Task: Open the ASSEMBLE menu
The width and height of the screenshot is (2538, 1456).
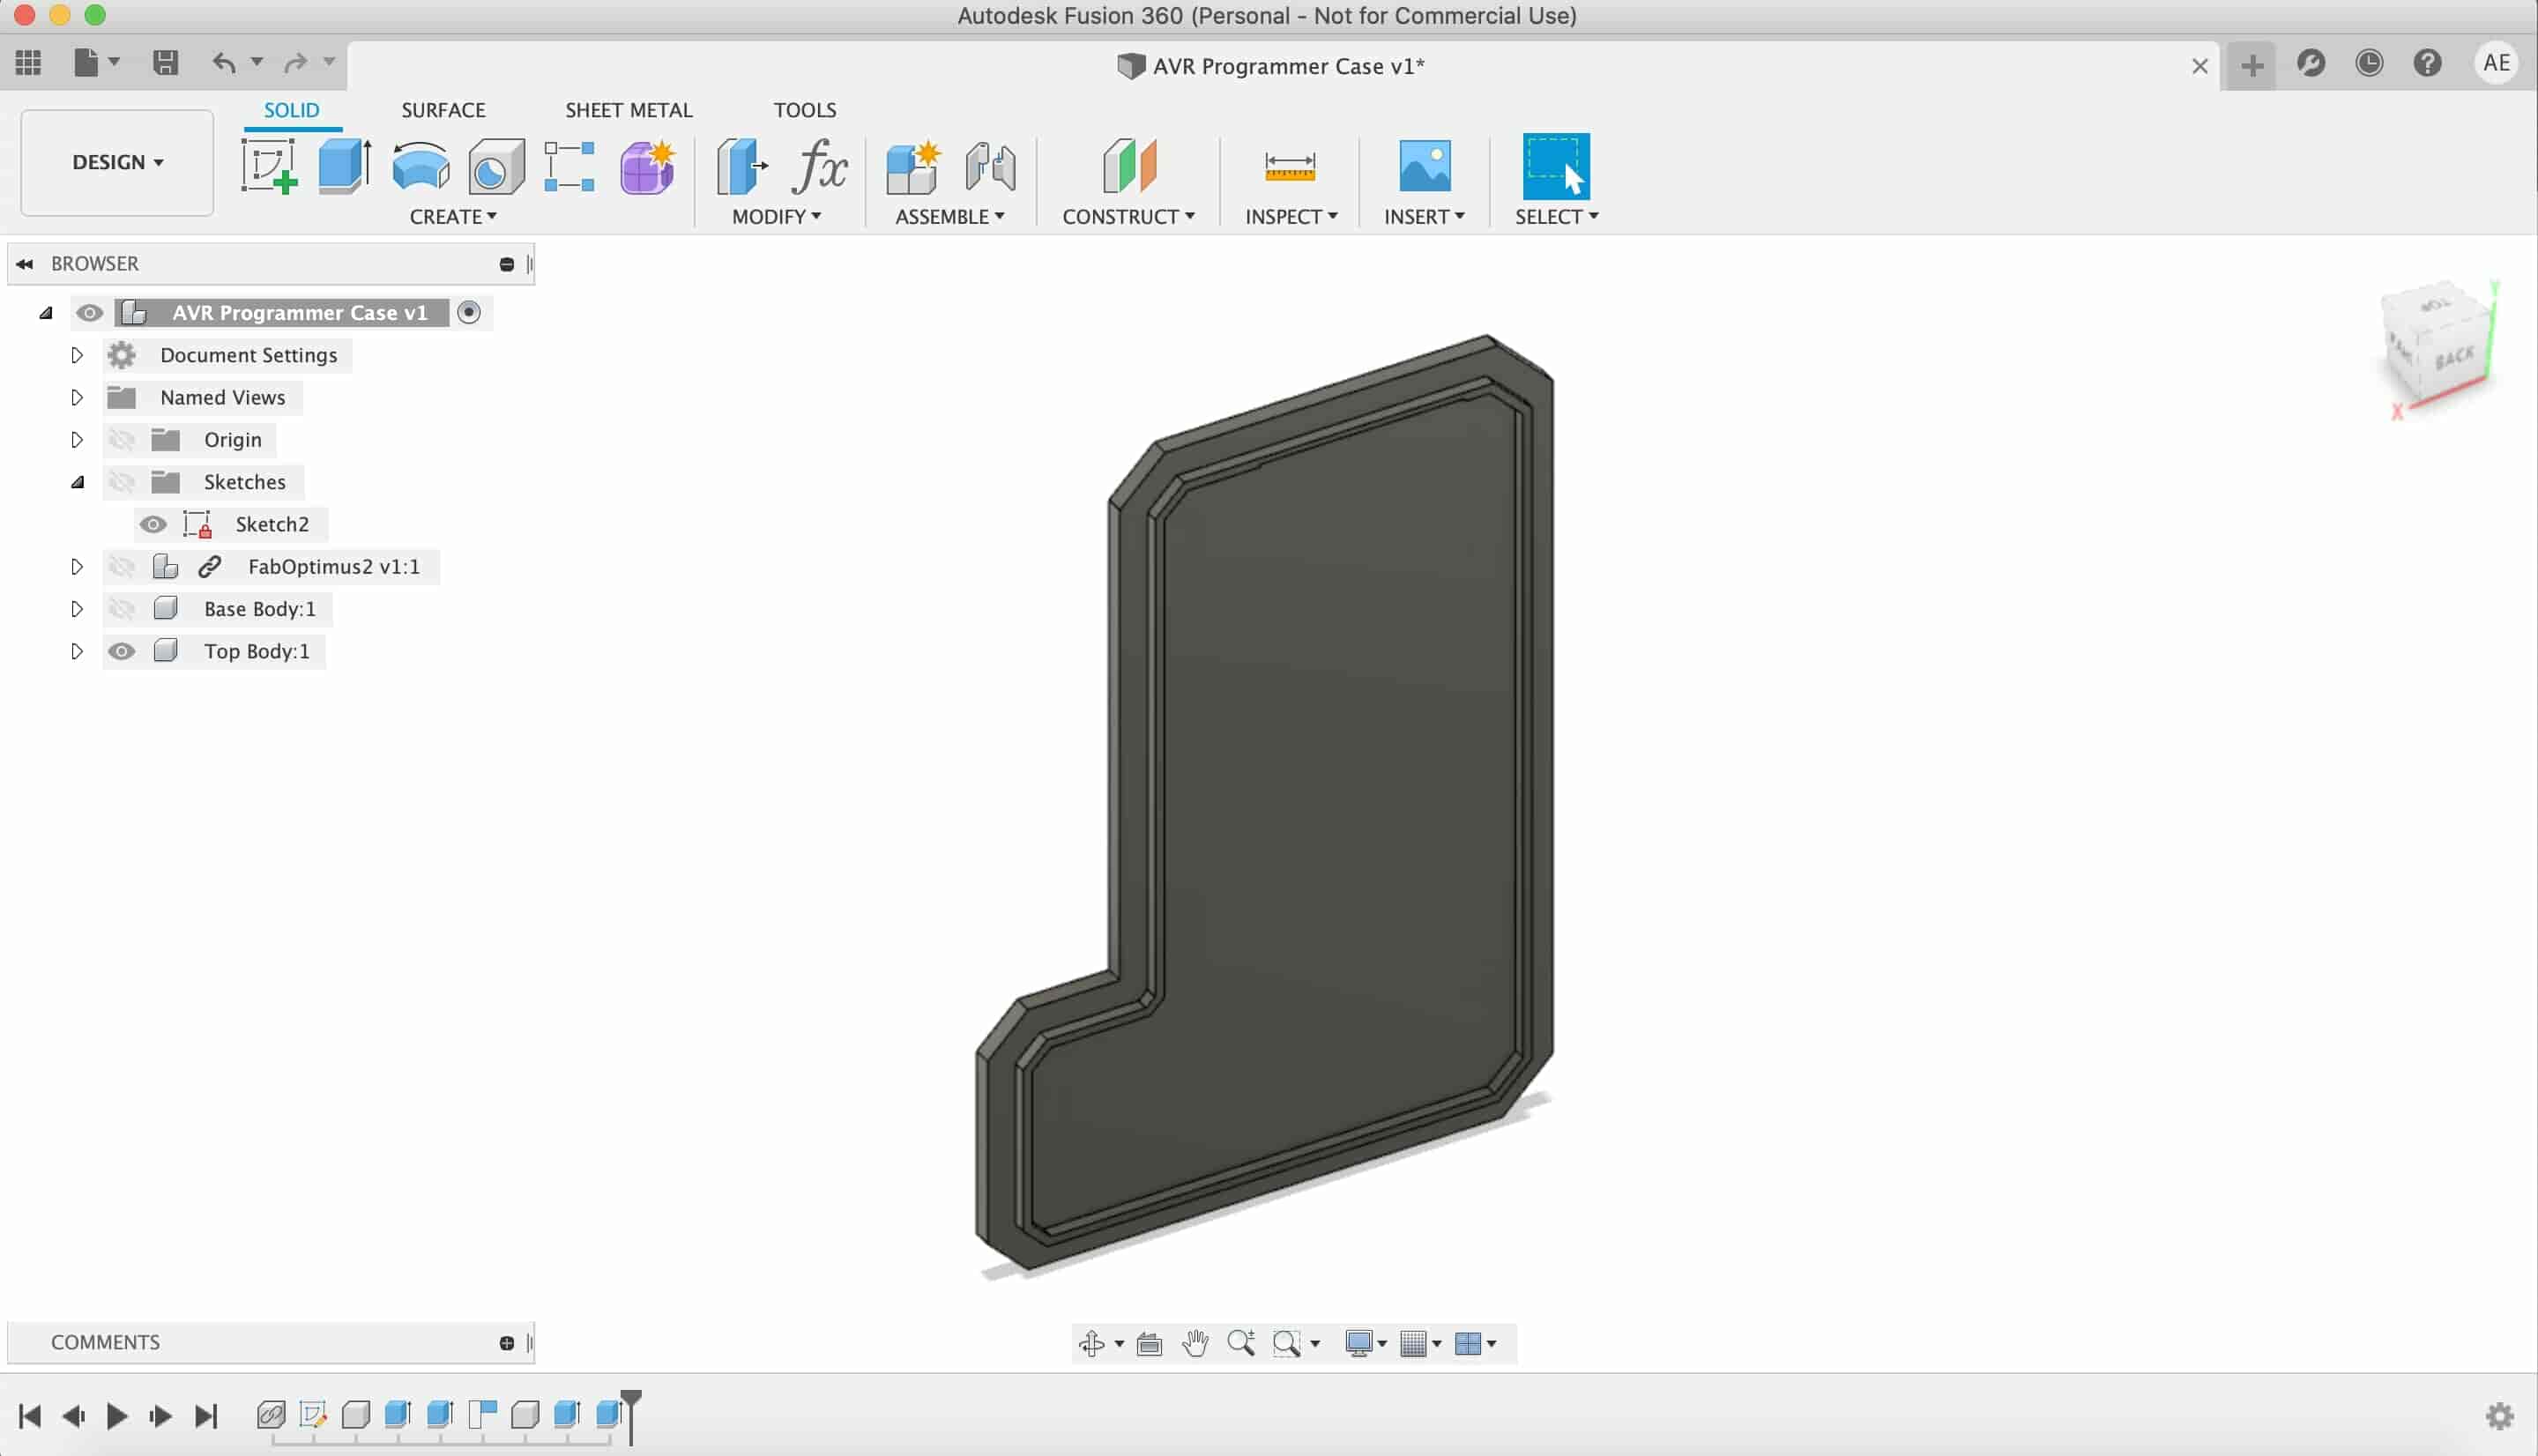Action: click(x=950, y=217)
